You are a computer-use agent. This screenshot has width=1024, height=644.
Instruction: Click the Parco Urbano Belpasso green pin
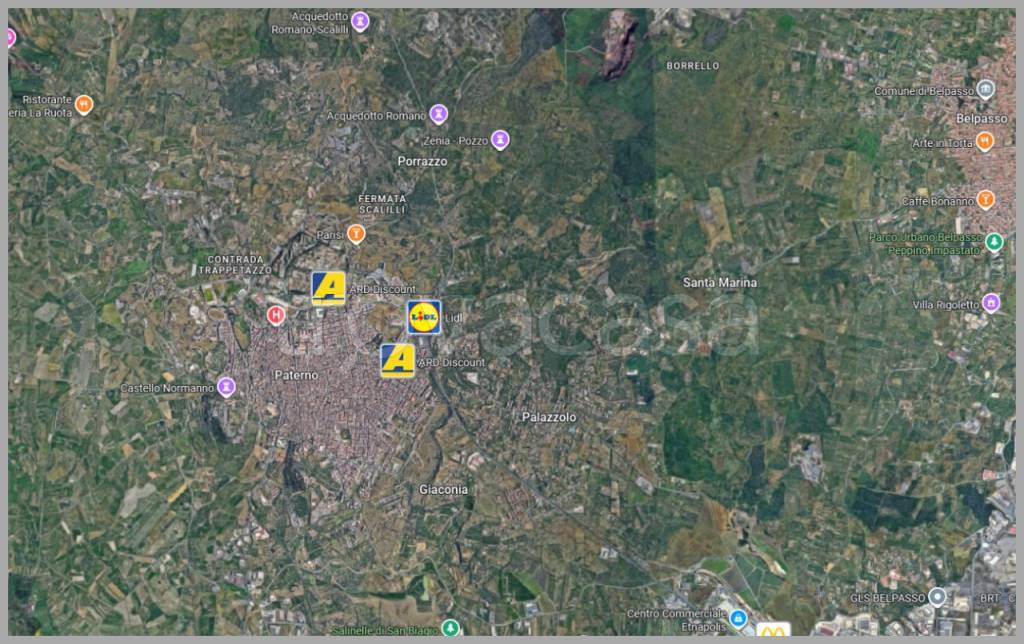[994, 242]
